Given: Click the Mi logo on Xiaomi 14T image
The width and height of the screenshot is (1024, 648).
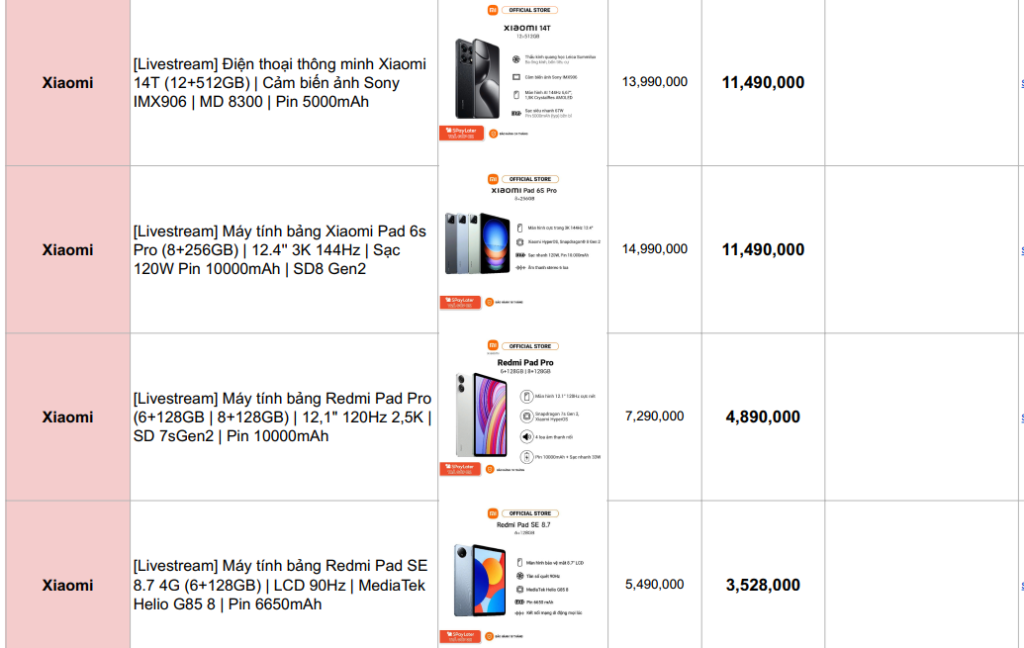Looking at the screenshot, I should [x=492, y=10].
